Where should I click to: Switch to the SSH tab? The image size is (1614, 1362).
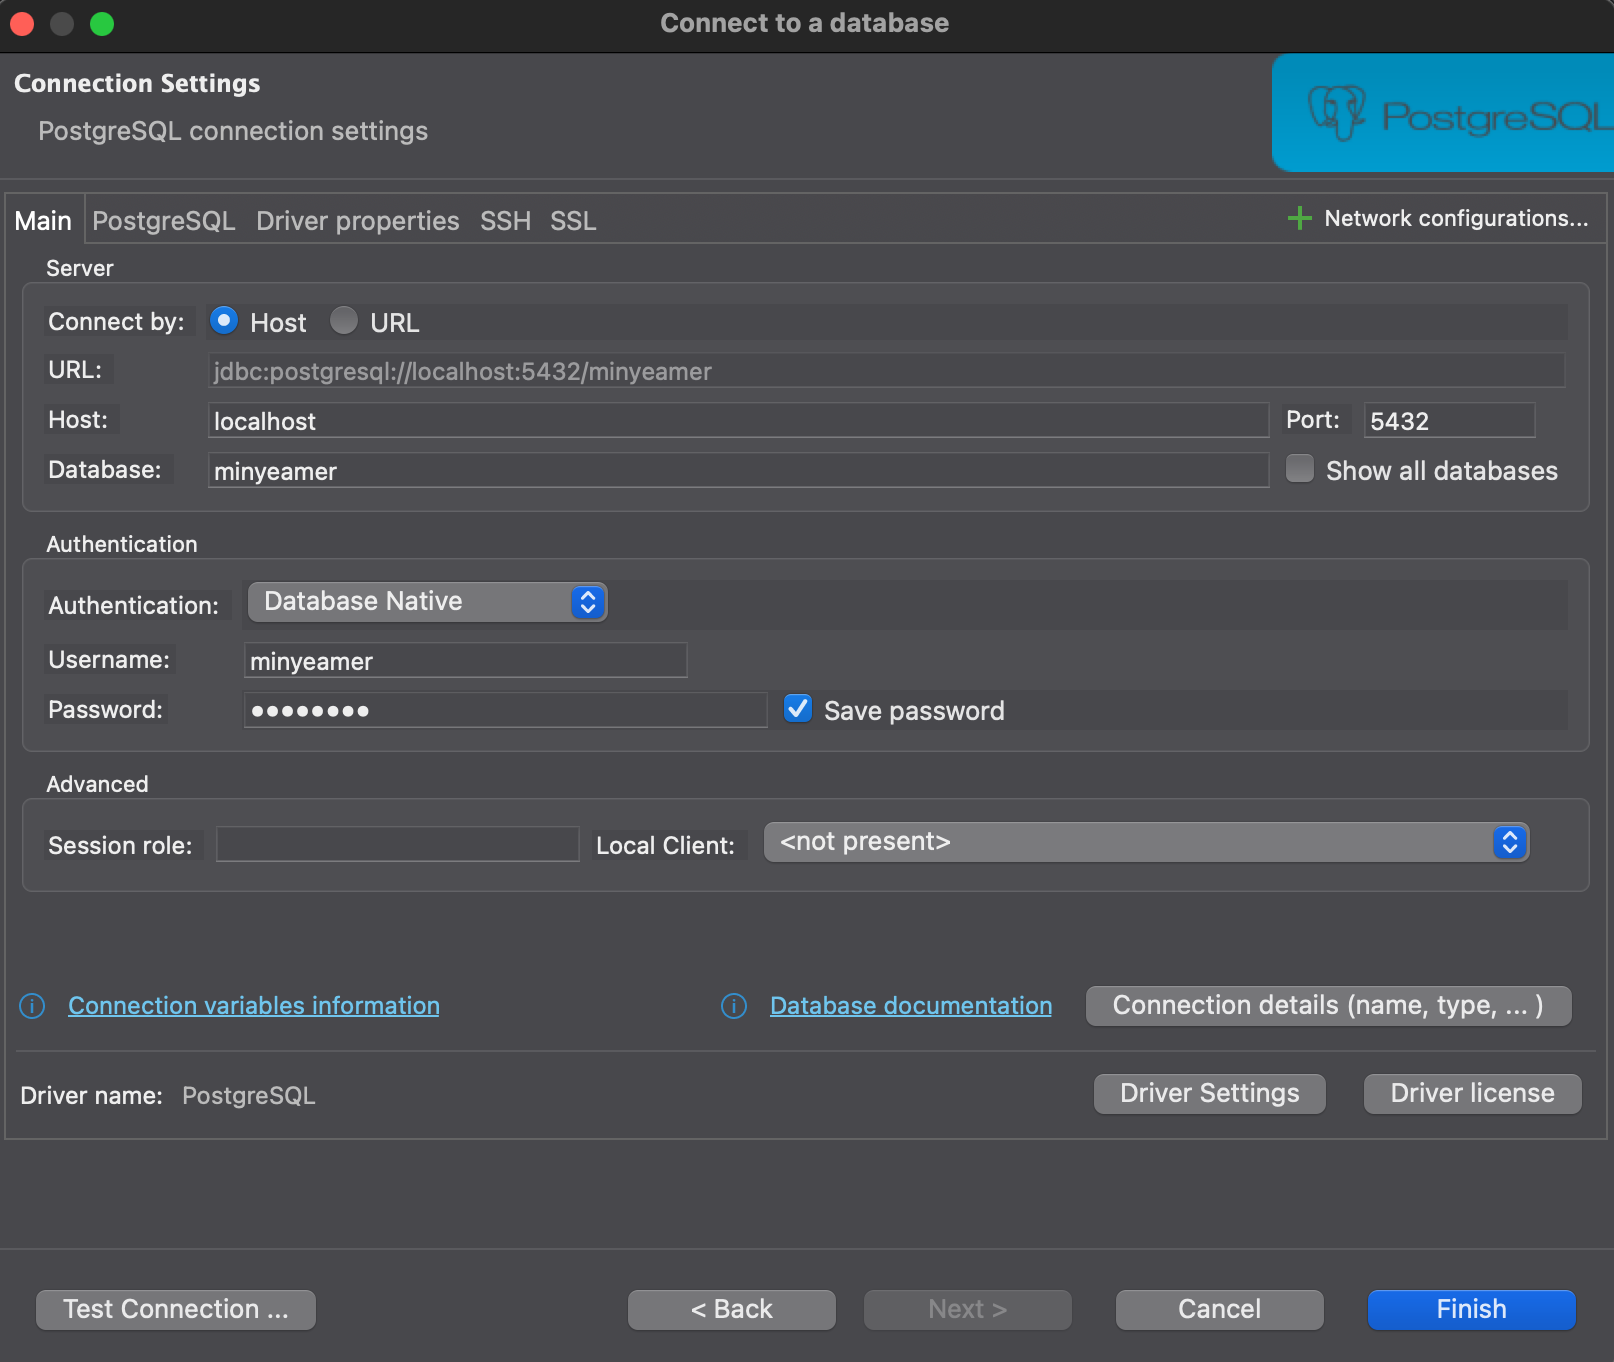pyautogui.click(x=505, y=221)
